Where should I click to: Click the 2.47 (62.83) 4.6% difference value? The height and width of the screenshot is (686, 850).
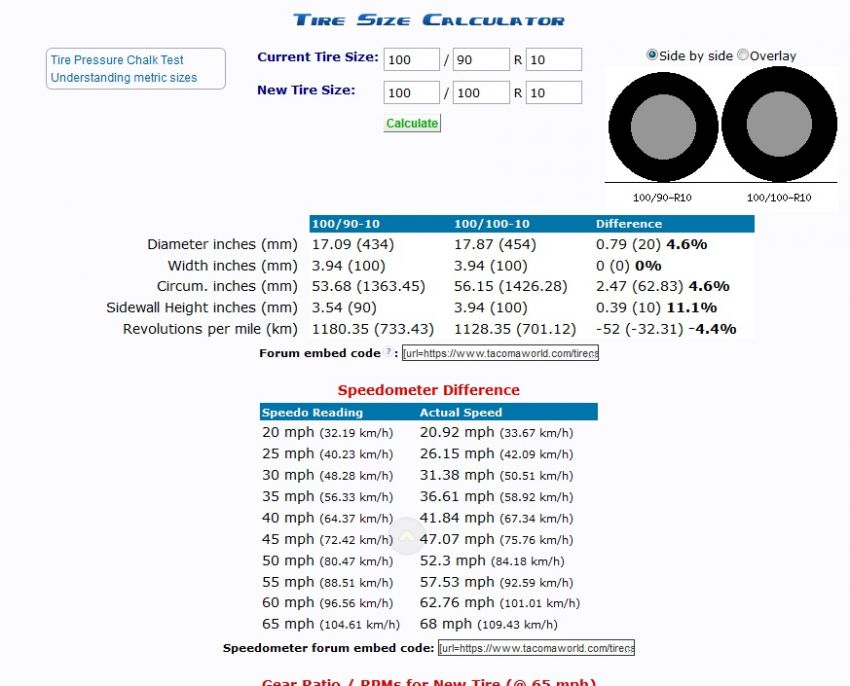click(x=662, y=286)
